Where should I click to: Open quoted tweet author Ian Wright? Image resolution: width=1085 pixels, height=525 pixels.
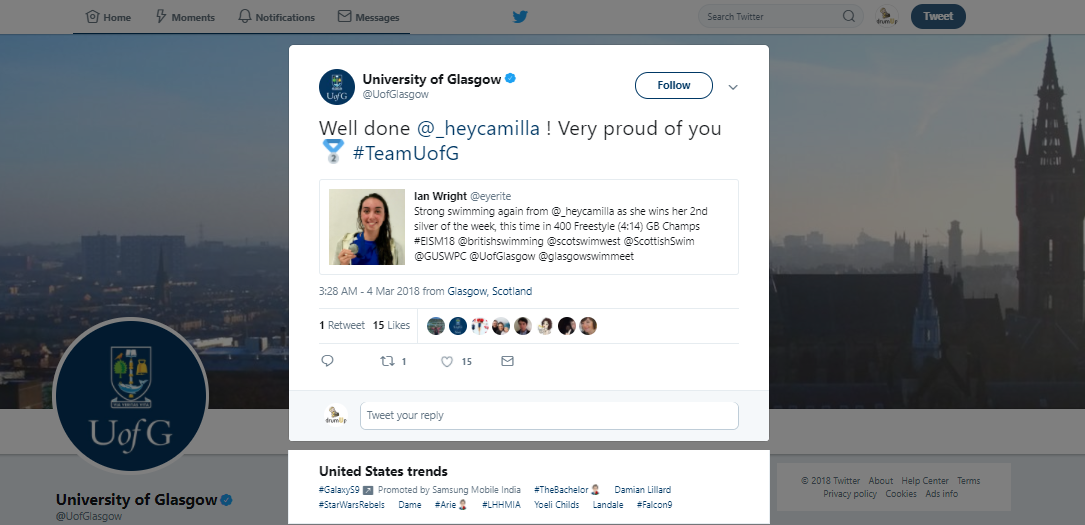coord(440,196)
